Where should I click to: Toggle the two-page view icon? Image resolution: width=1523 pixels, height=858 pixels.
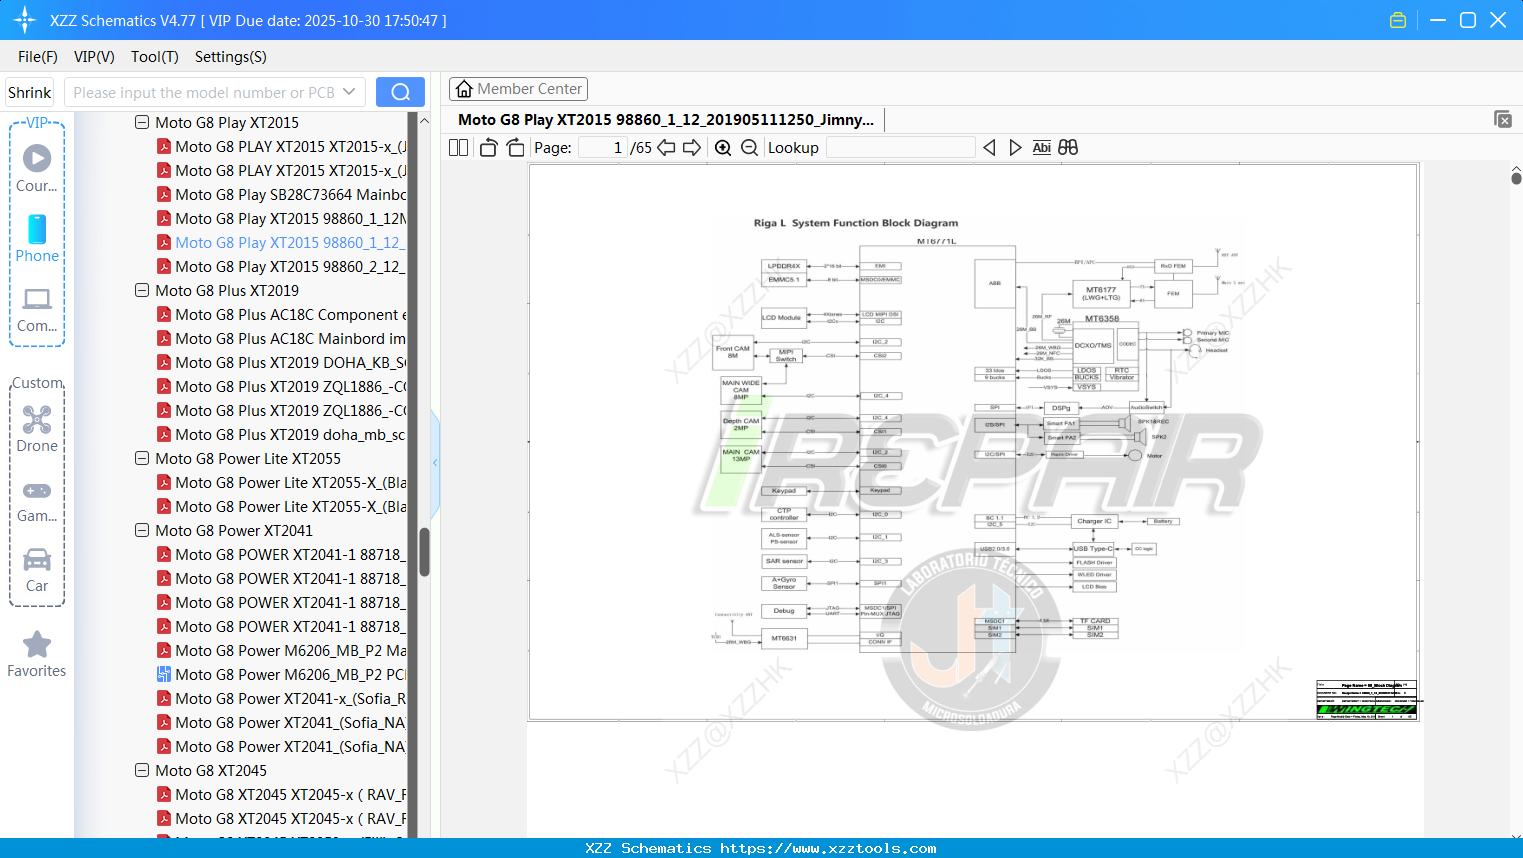(x=459, y=148)
